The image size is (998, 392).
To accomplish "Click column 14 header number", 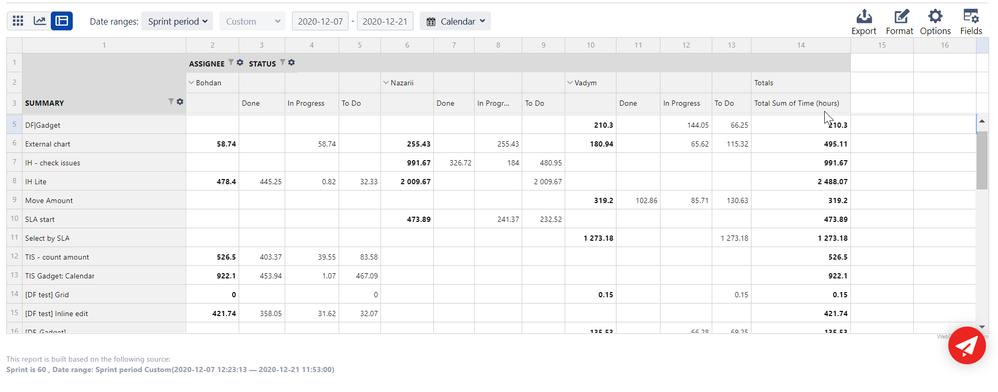I will coord(801,45).
